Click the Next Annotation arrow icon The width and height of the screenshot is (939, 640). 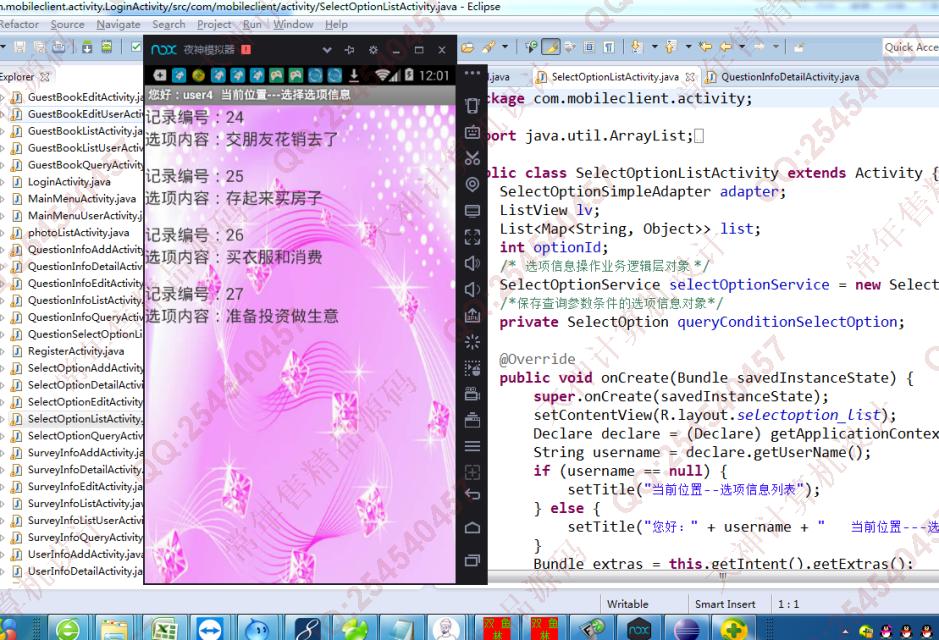pos(635,47)
